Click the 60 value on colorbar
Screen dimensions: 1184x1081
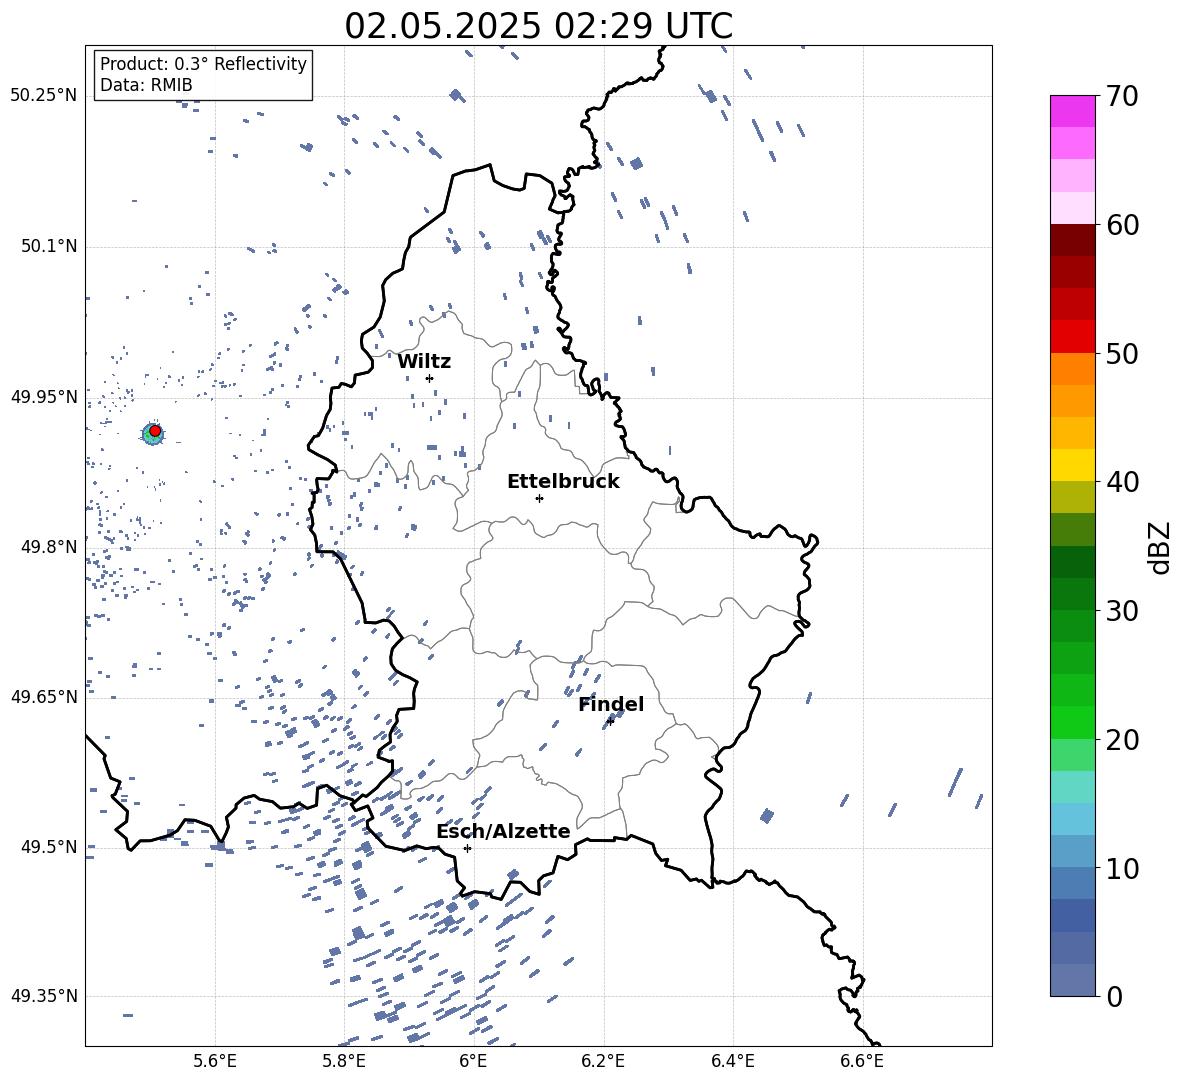click(x=1122, y=225)
